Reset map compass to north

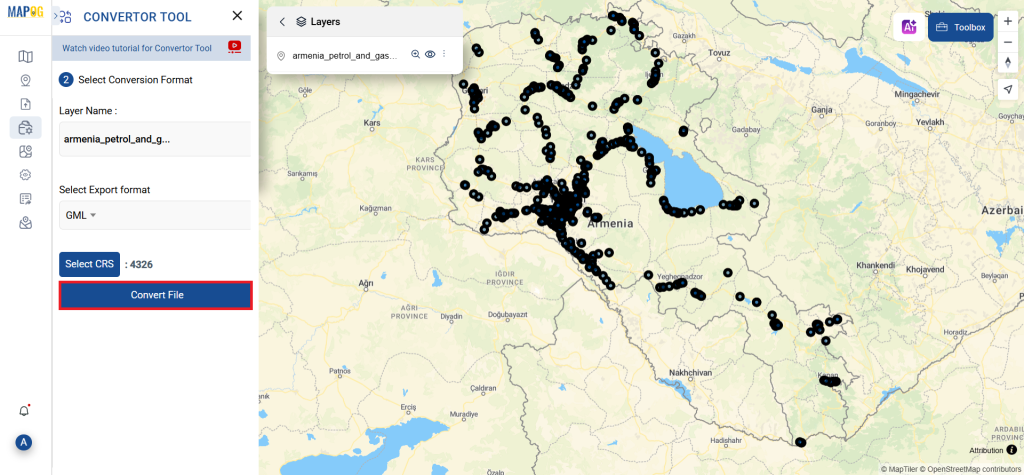(x=1008, y=62)
